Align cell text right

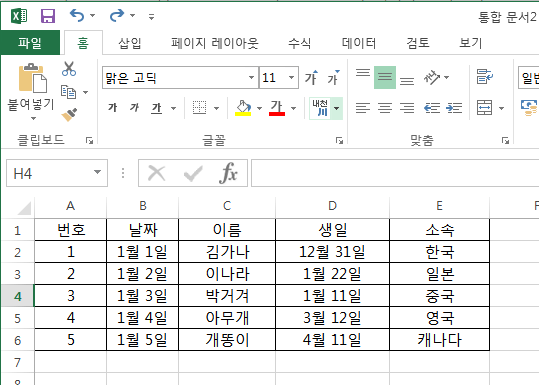pyautogui.click(x=407, y=108)
